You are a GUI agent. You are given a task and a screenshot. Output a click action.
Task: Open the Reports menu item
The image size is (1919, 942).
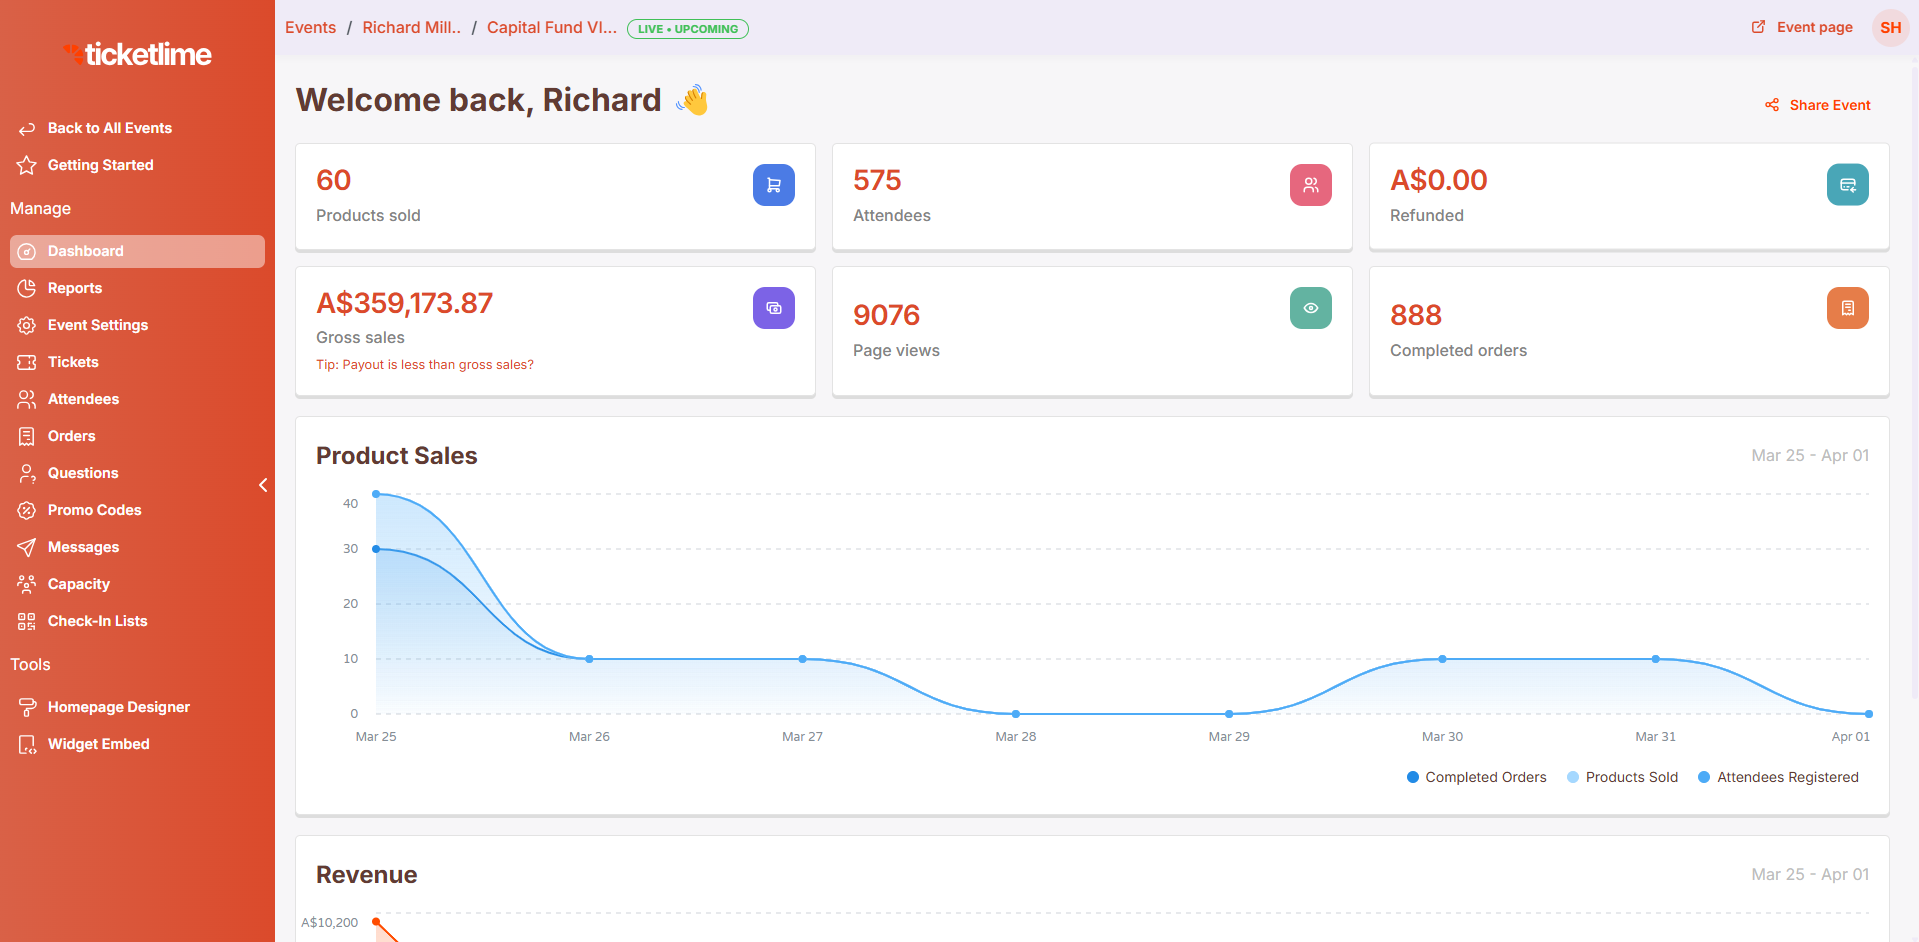pyautogui.click(x=75, y=288)
